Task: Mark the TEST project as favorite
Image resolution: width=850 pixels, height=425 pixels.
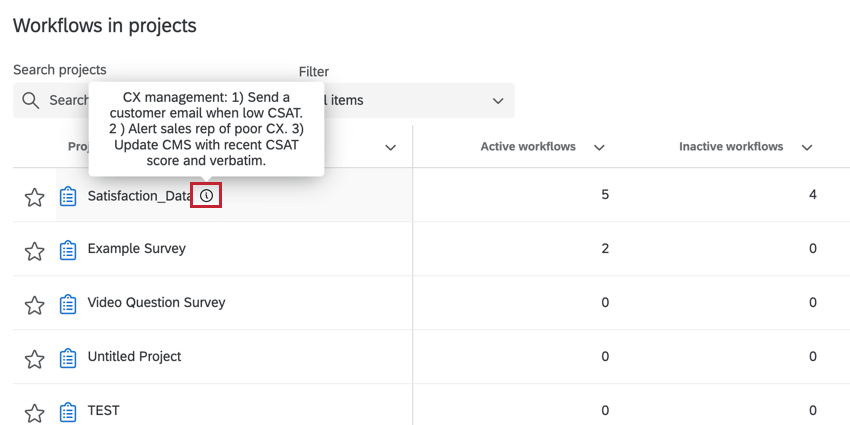Action: coord(35,412)
